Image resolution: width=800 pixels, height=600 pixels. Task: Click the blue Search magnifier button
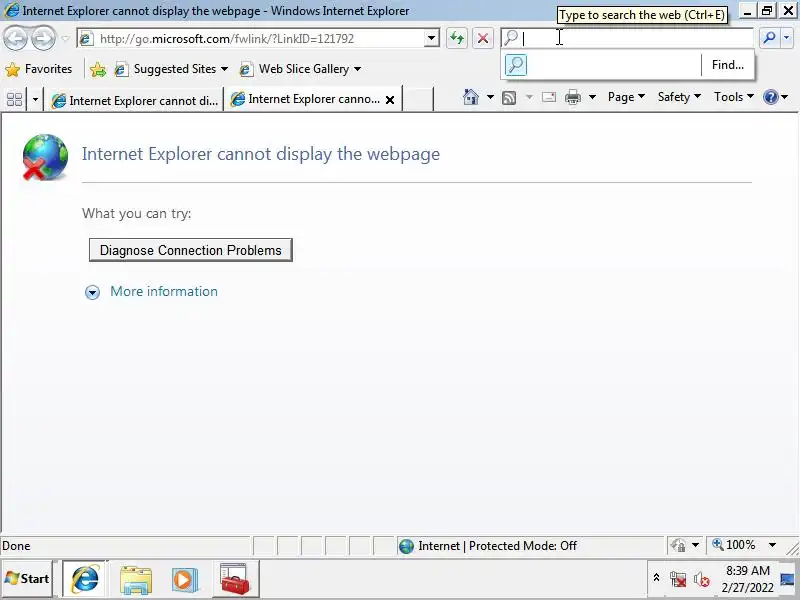pos(769,38)
